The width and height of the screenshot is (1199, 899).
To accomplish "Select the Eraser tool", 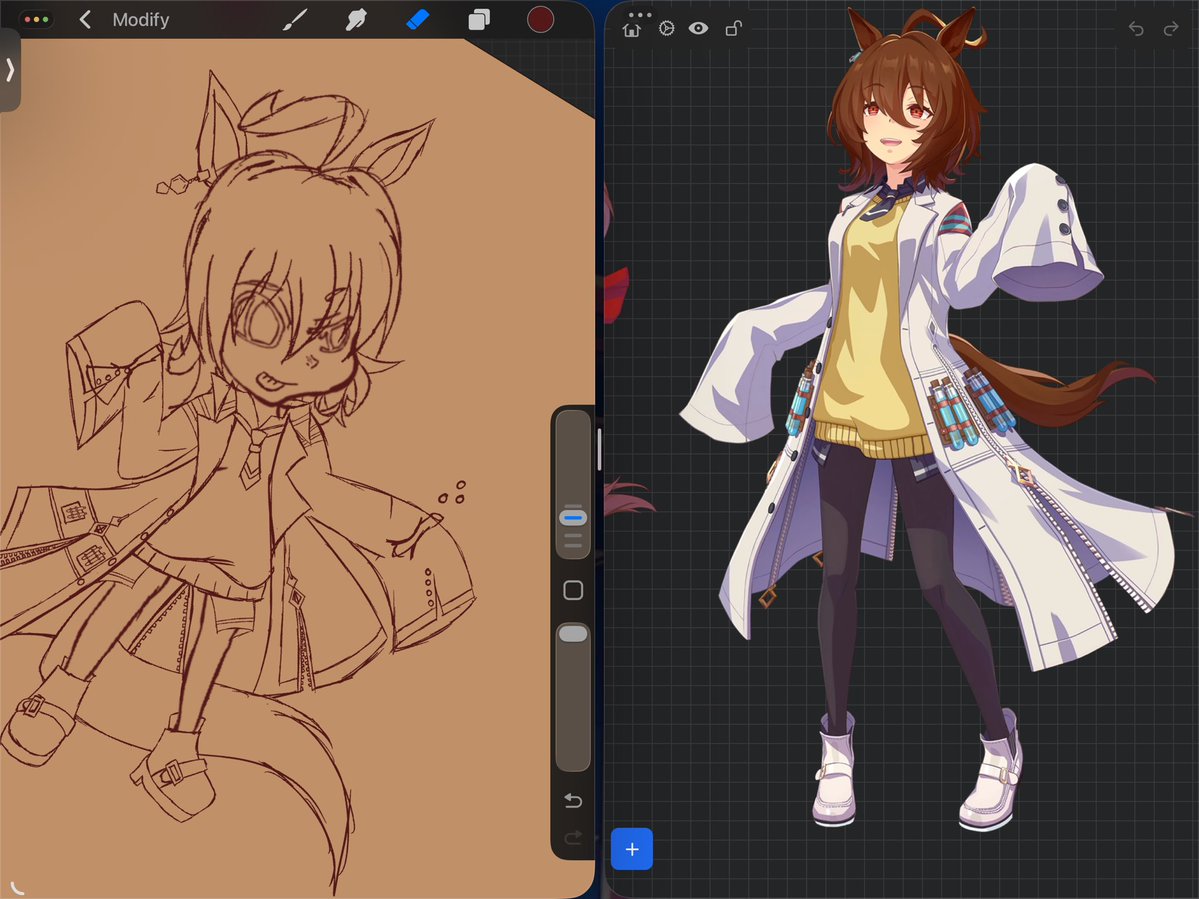I will [417, 20].
